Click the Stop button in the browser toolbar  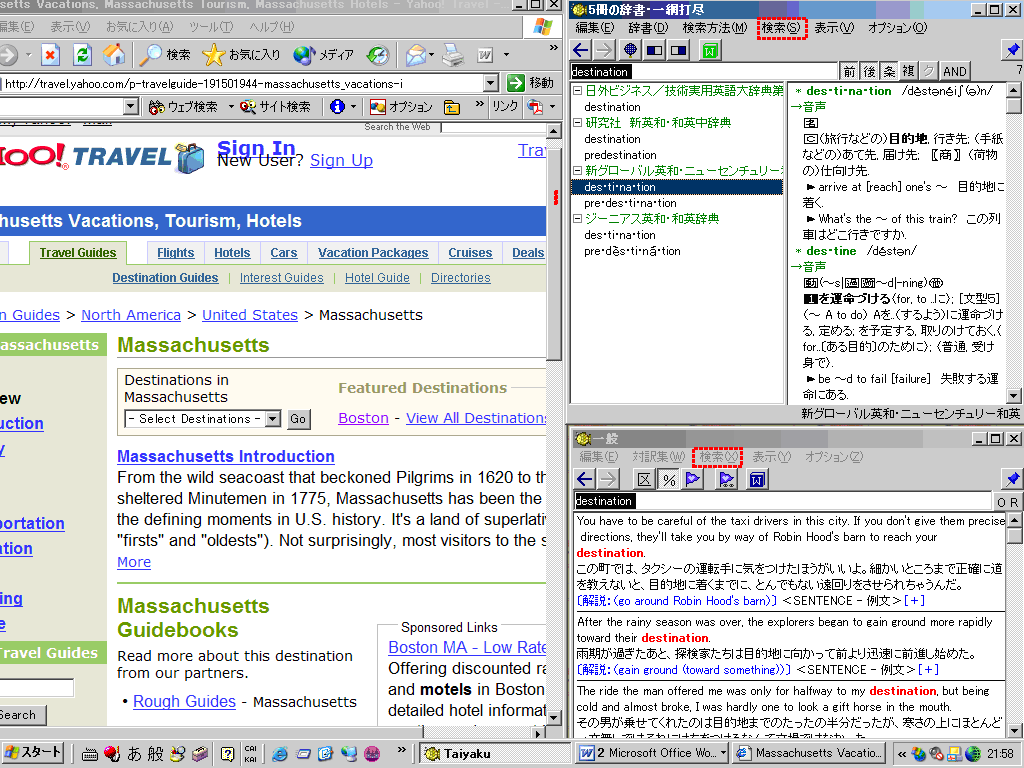[50, 55]
